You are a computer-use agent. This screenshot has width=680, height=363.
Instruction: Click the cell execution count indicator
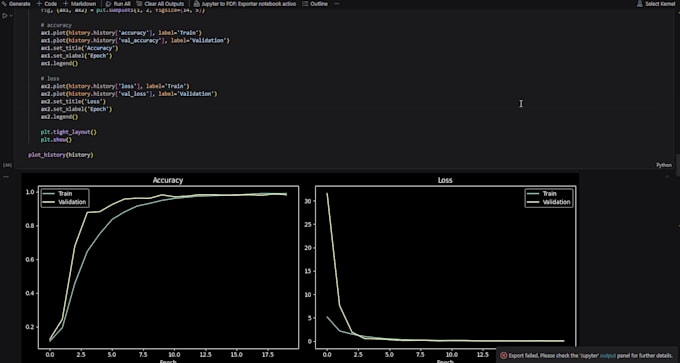pos(8,165)
